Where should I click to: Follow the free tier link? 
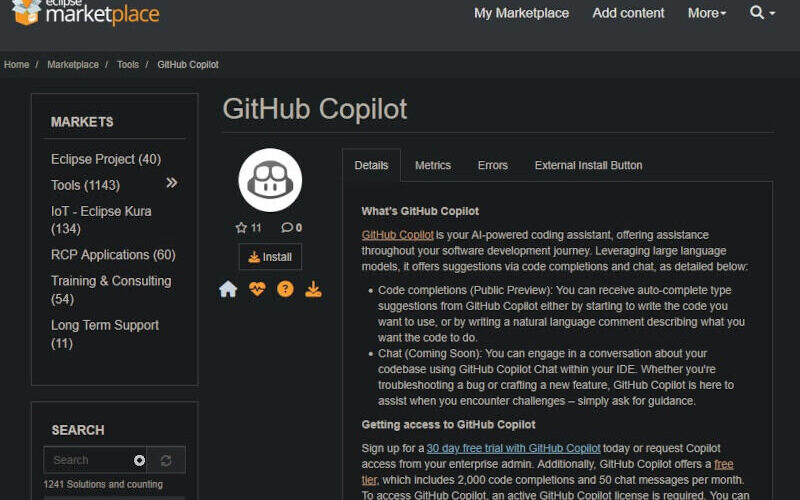pos(723,464)
